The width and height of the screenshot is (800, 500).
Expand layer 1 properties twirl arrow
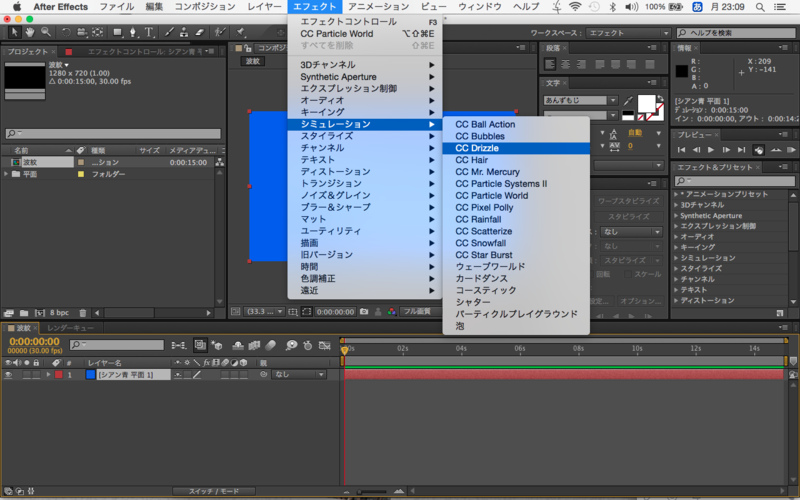(x=48, y=374)
